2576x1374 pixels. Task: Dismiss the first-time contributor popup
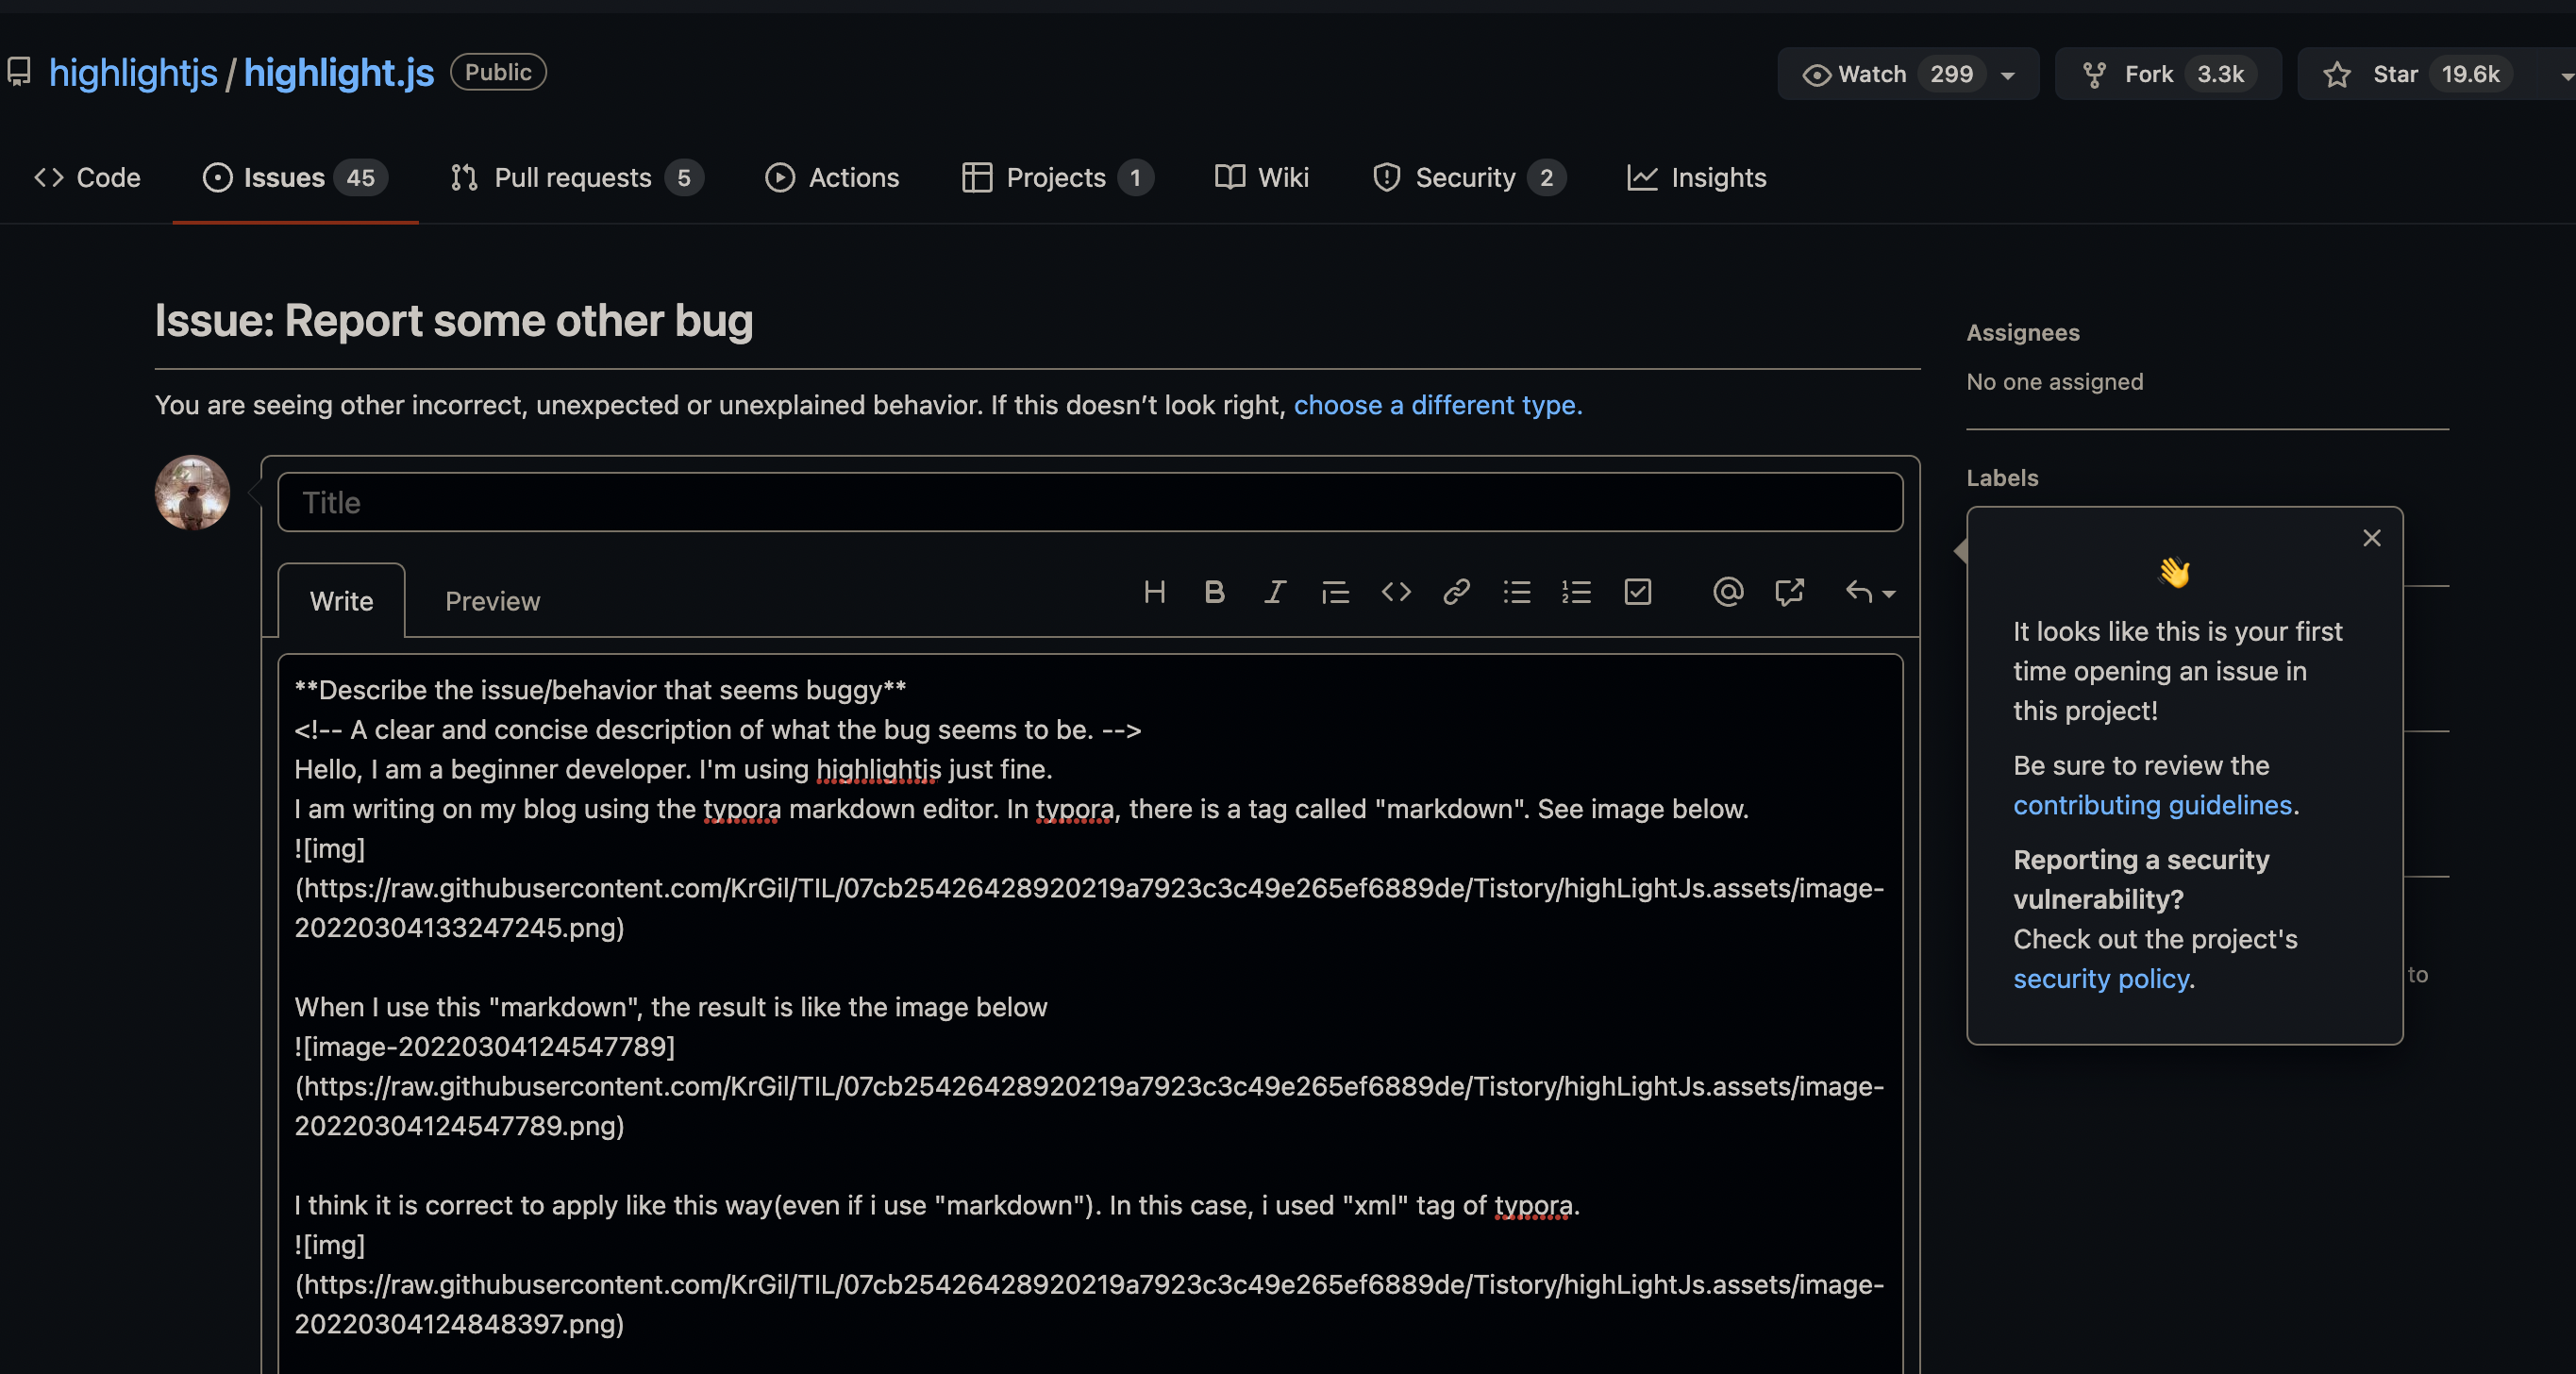[x=2371, y=538]
